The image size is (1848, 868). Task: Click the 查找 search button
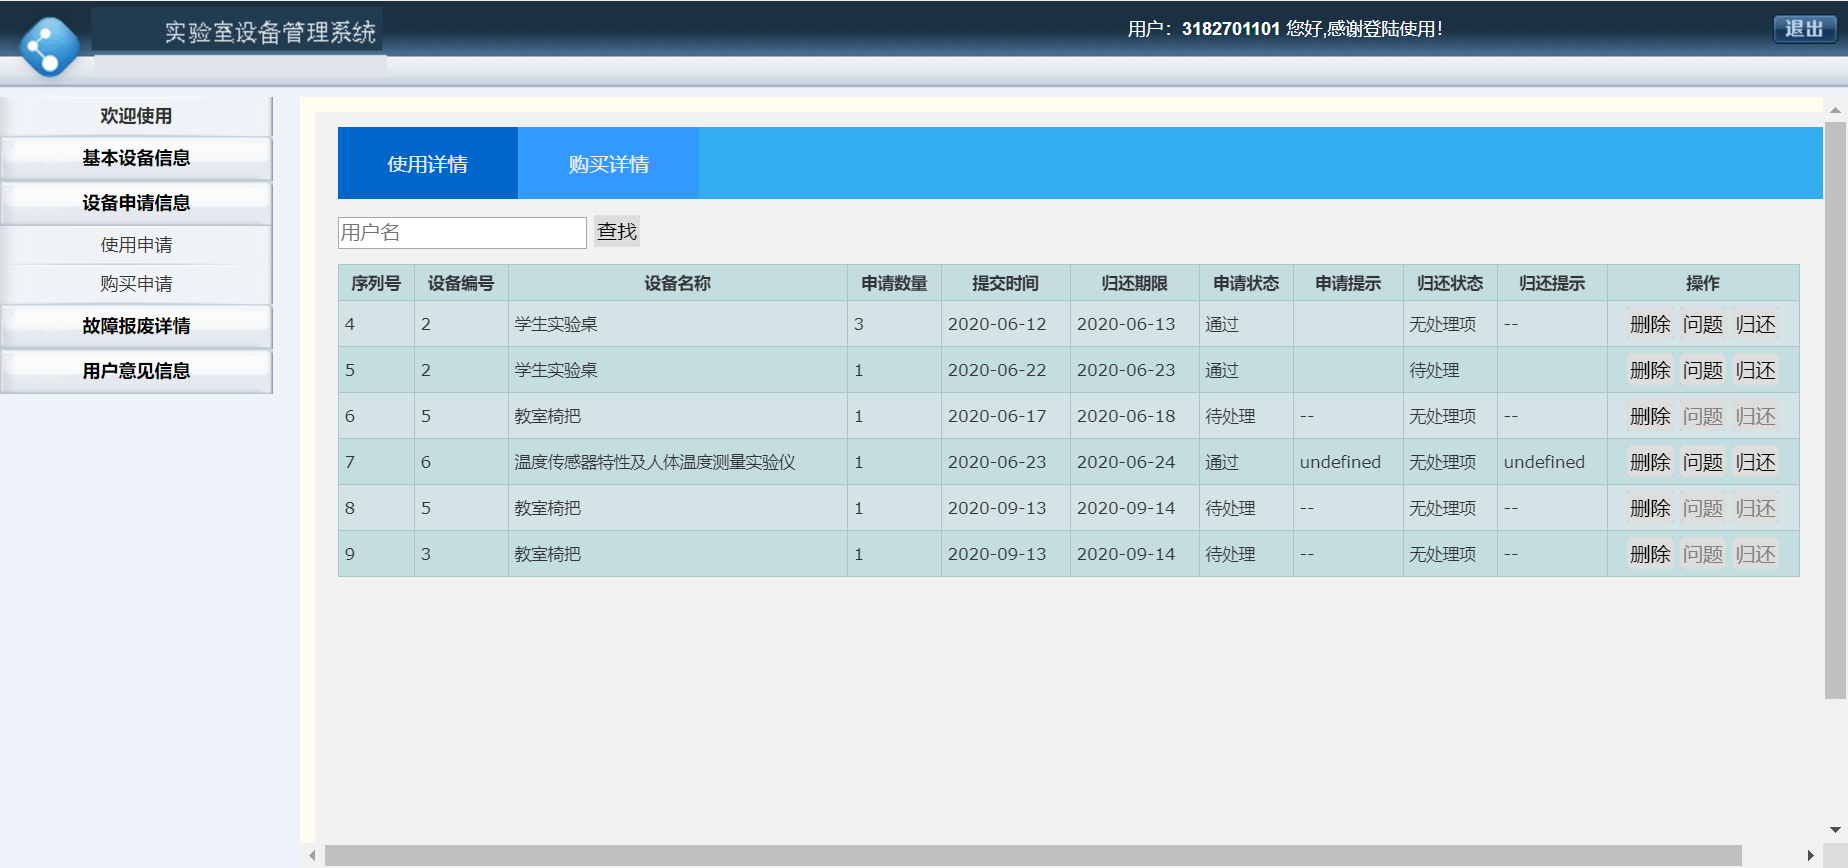(617, 231)
